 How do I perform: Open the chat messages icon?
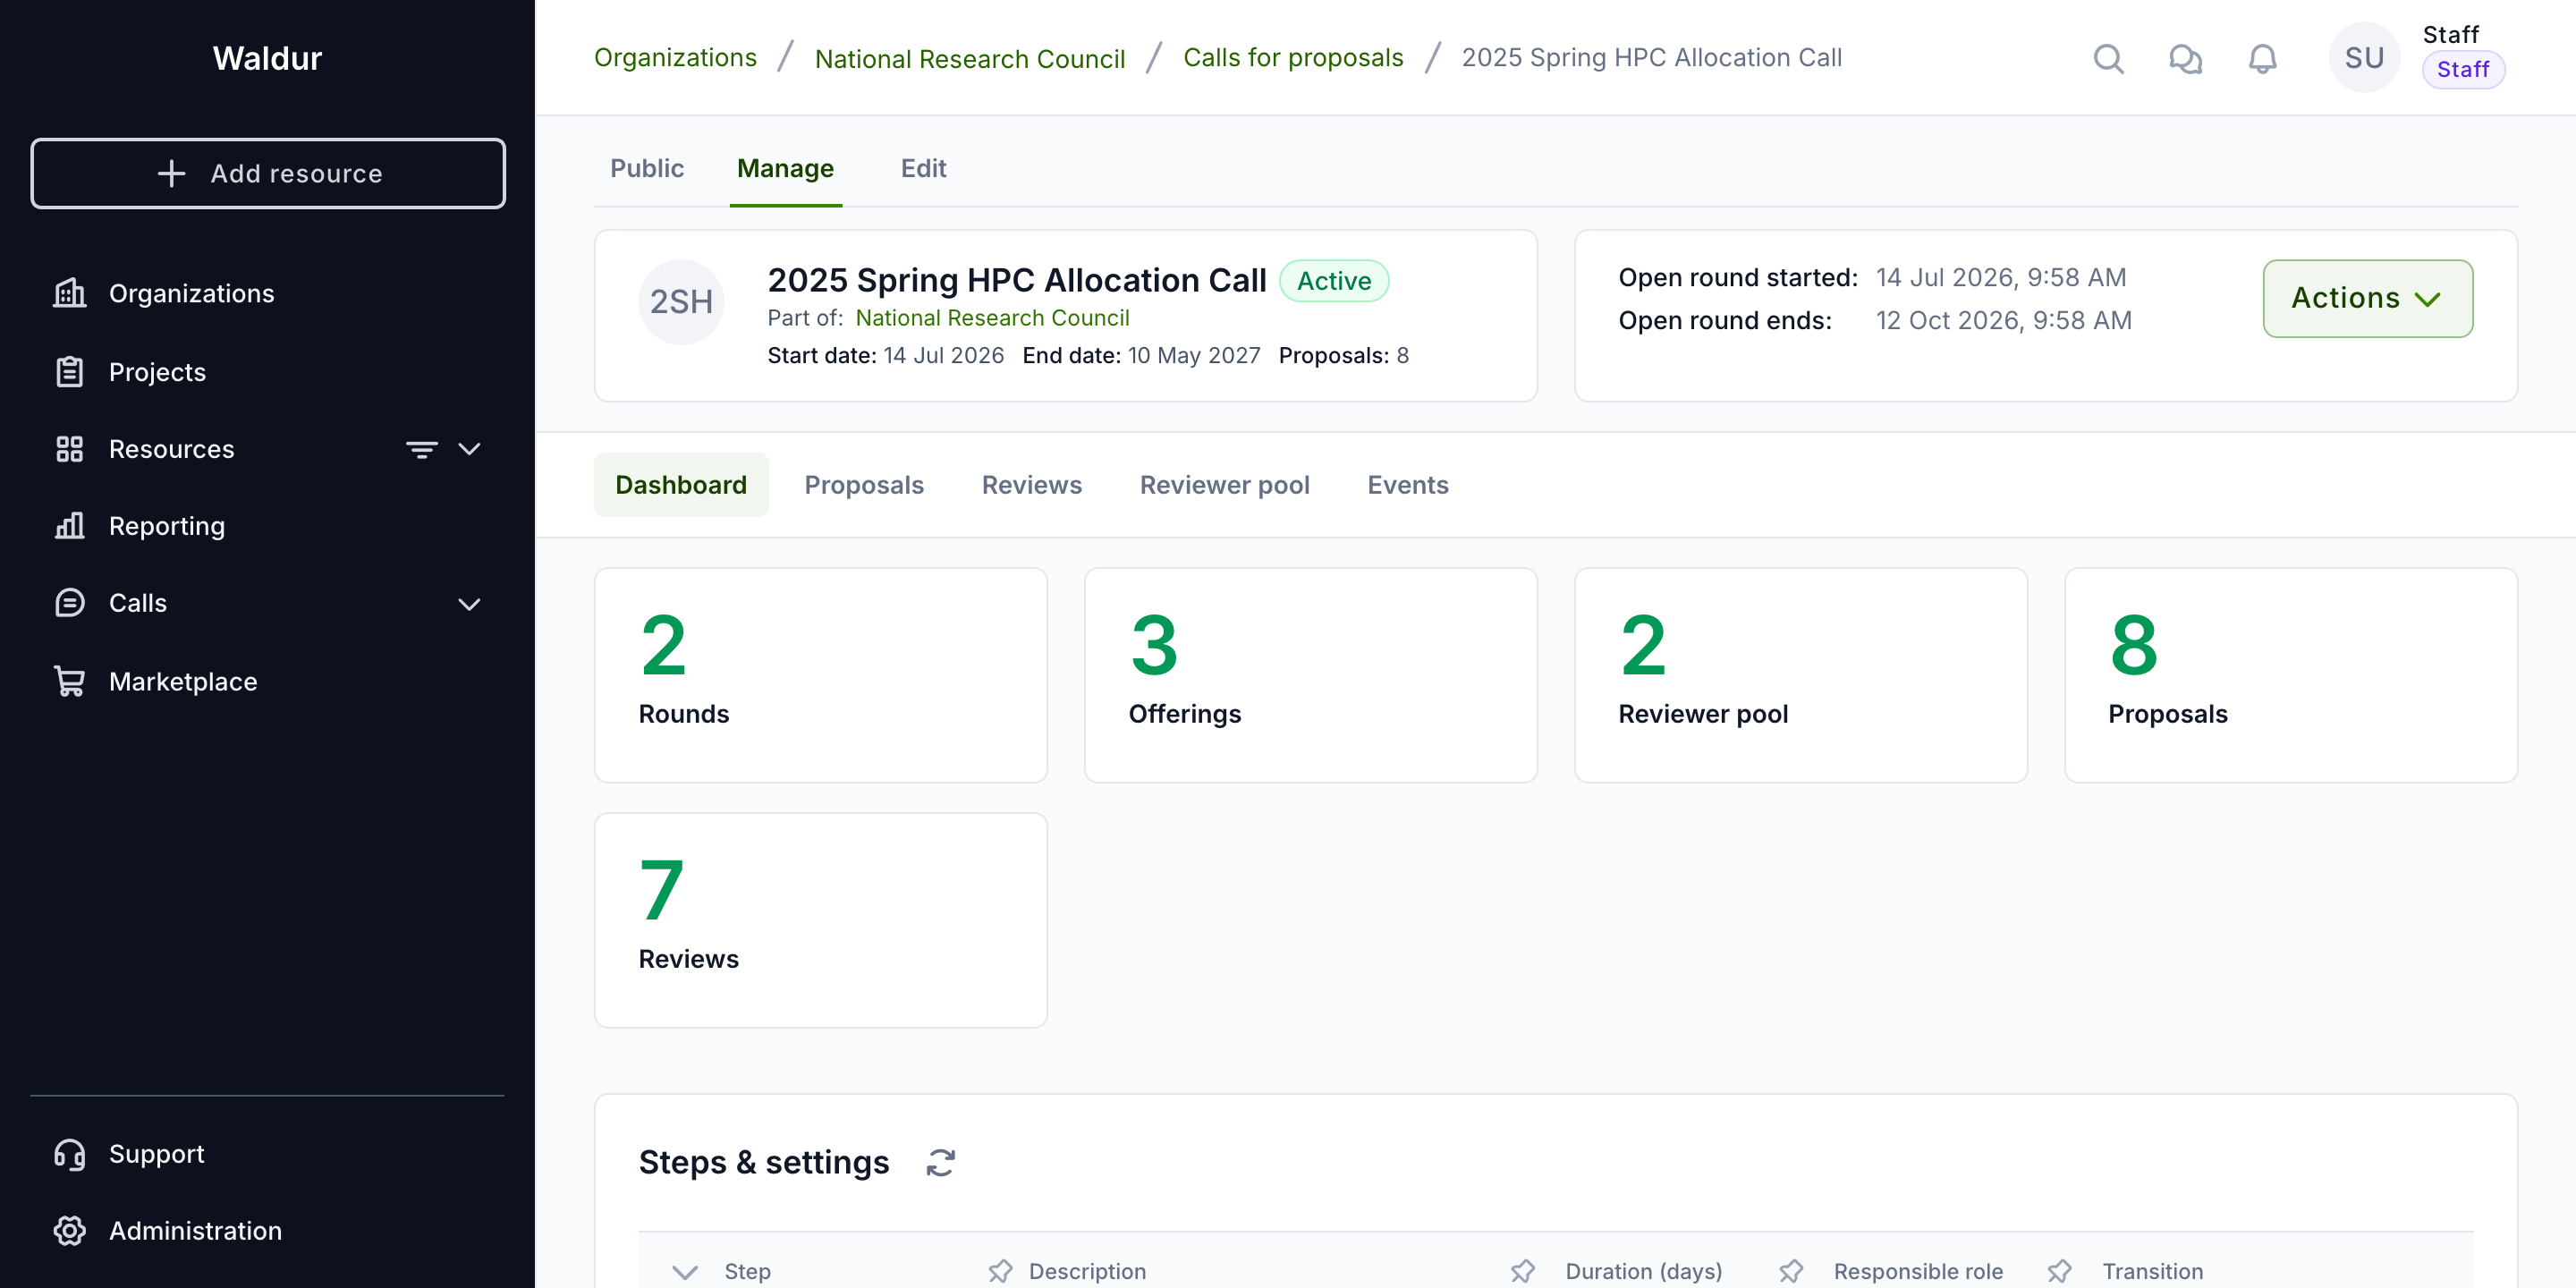[2185, 59]
